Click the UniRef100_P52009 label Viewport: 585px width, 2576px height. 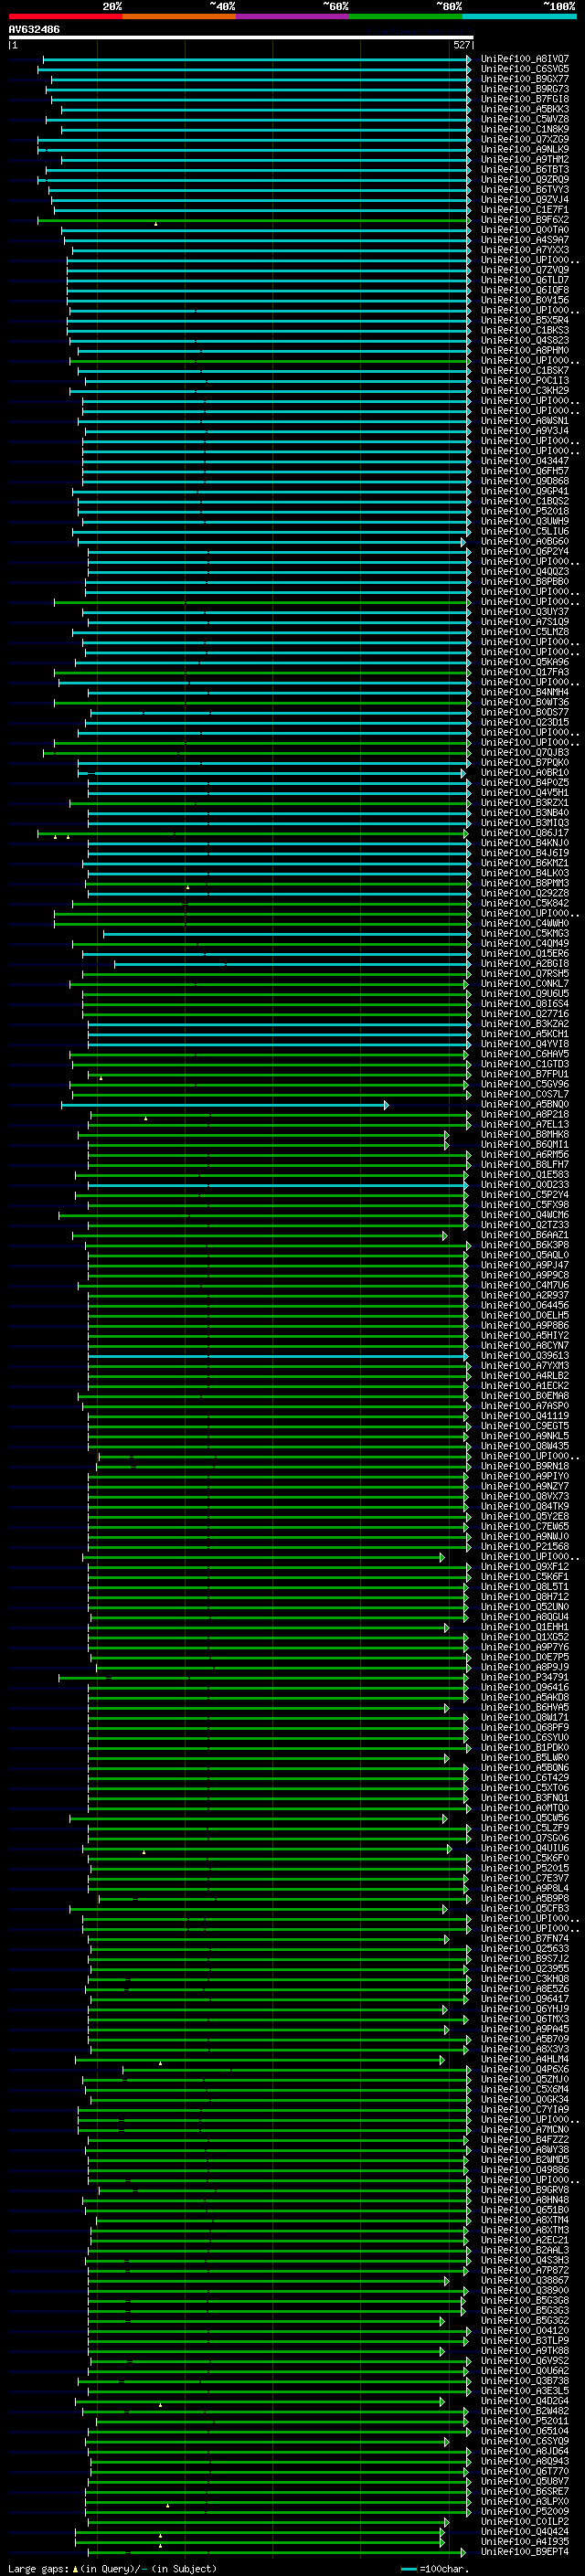click(524, 2512)
